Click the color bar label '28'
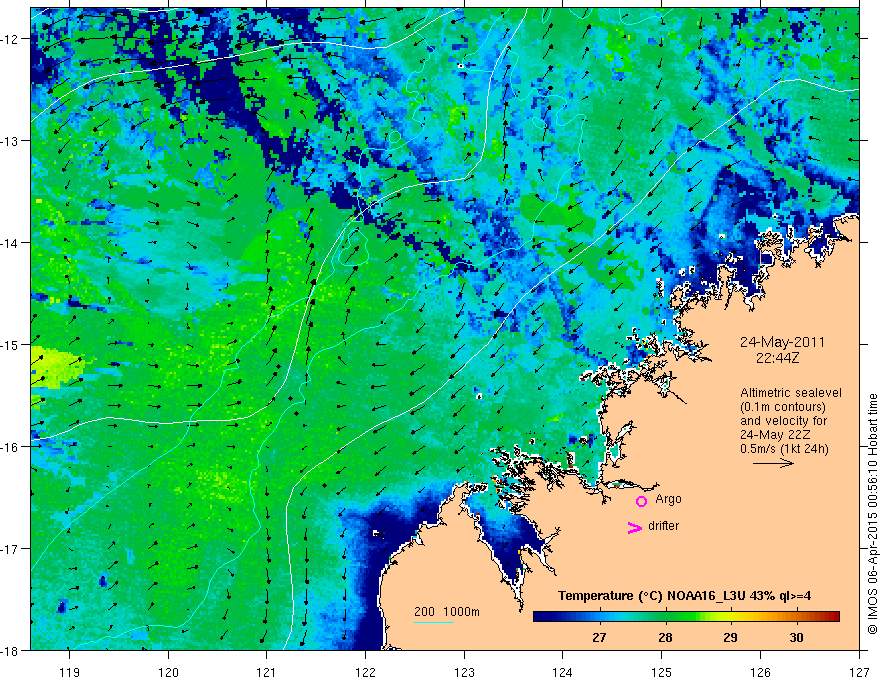 pyautogui.click(x=665, y=637)
